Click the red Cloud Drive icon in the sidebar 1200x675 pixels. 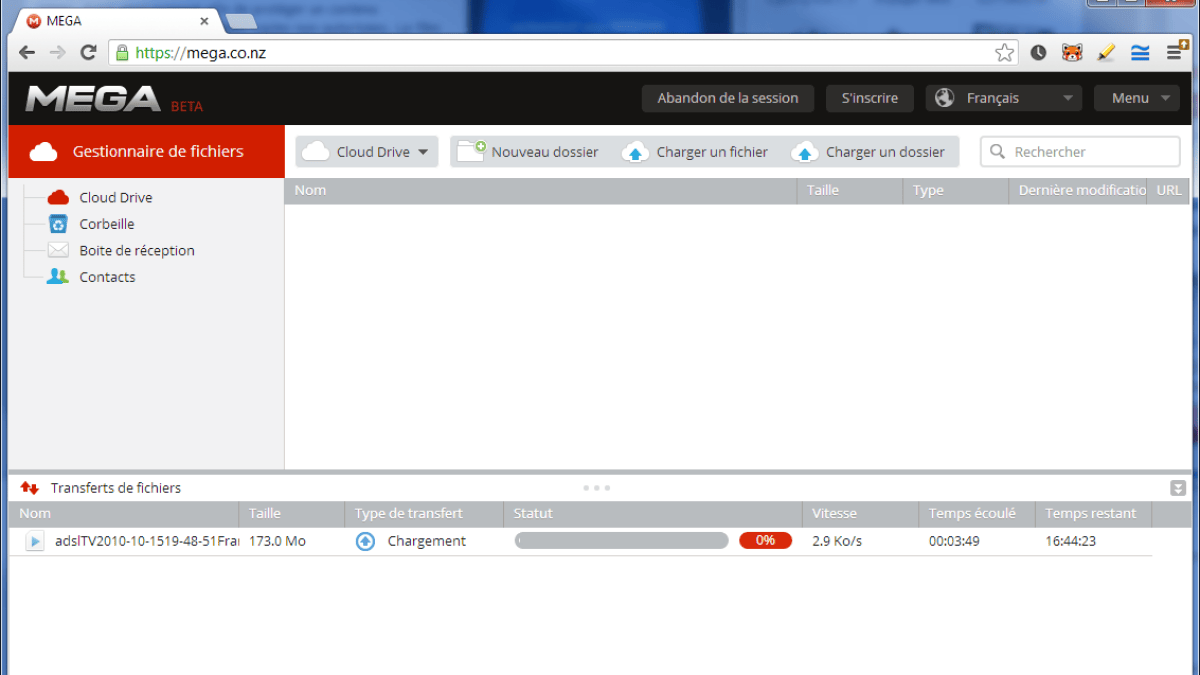click(x=58, y=197)
